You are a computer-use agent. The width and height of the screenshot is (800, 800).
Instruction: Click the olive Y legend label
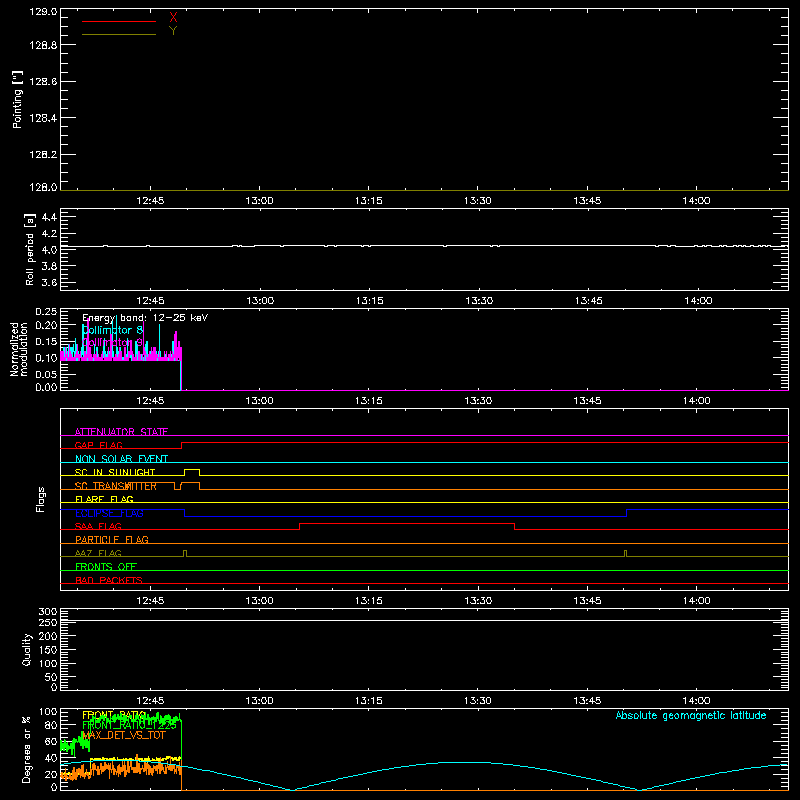[x=173, y=31]
